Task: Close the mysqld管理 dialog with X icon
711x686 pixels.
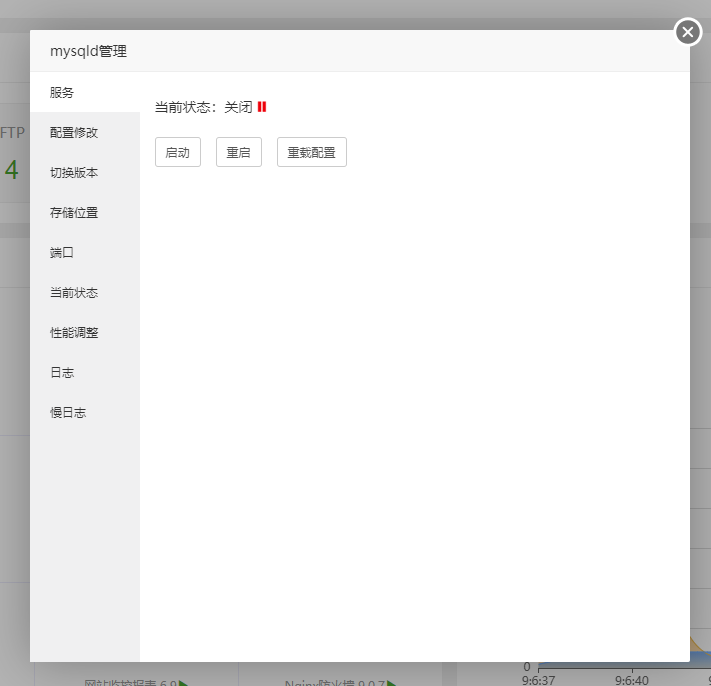Action: (688, 32)
